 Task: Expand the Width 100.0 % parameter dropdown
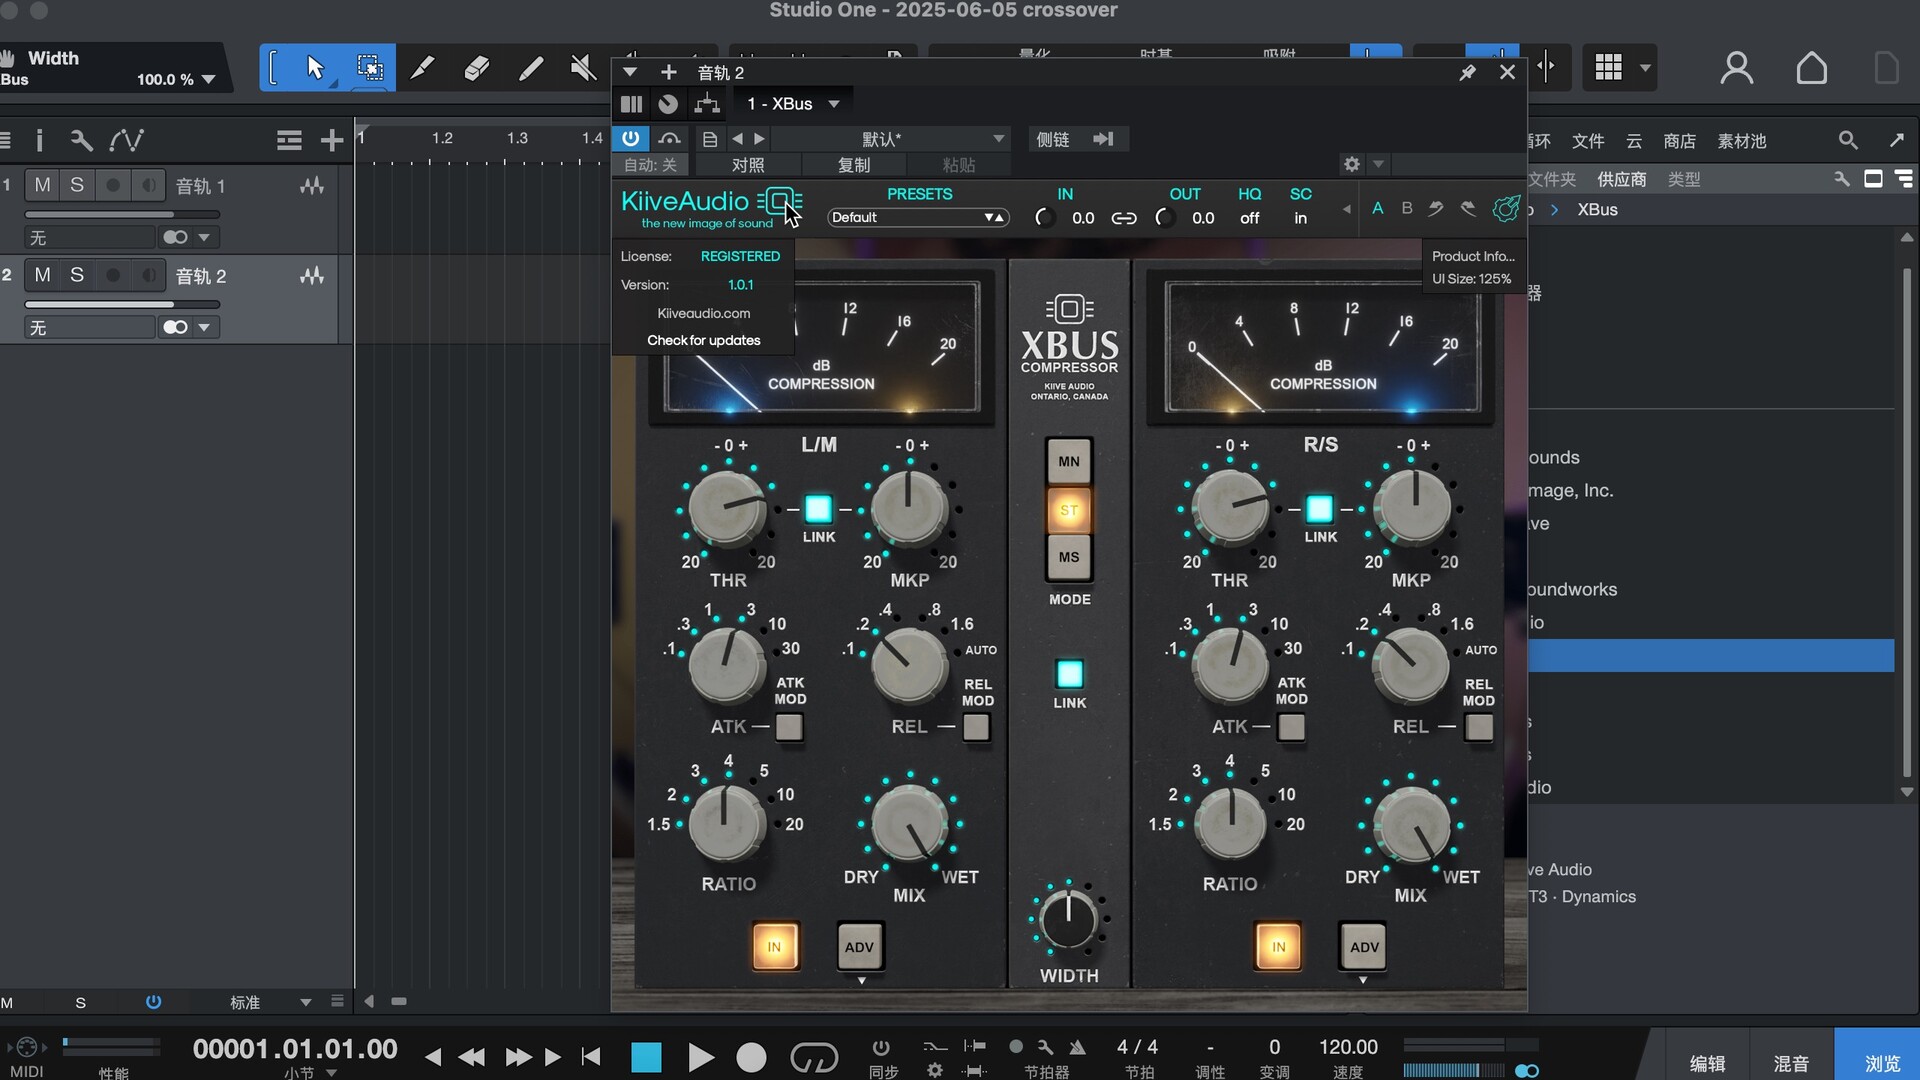208,79
